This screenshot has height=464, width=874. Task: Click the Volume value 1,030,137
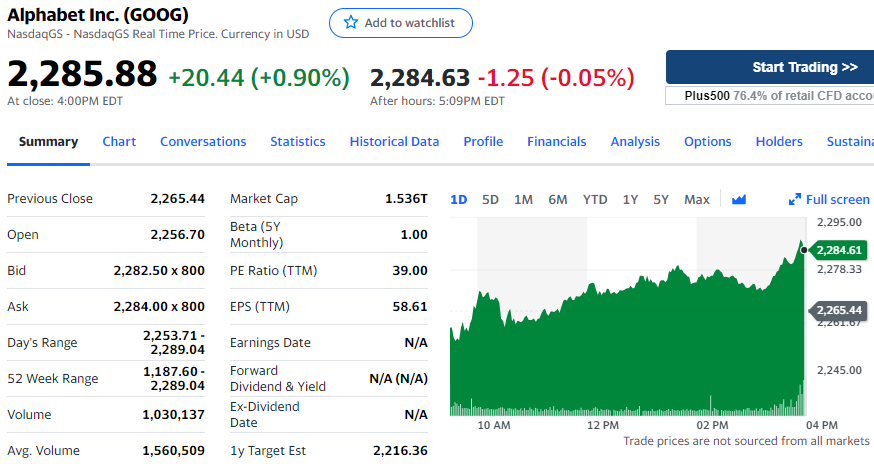(173, 414)
